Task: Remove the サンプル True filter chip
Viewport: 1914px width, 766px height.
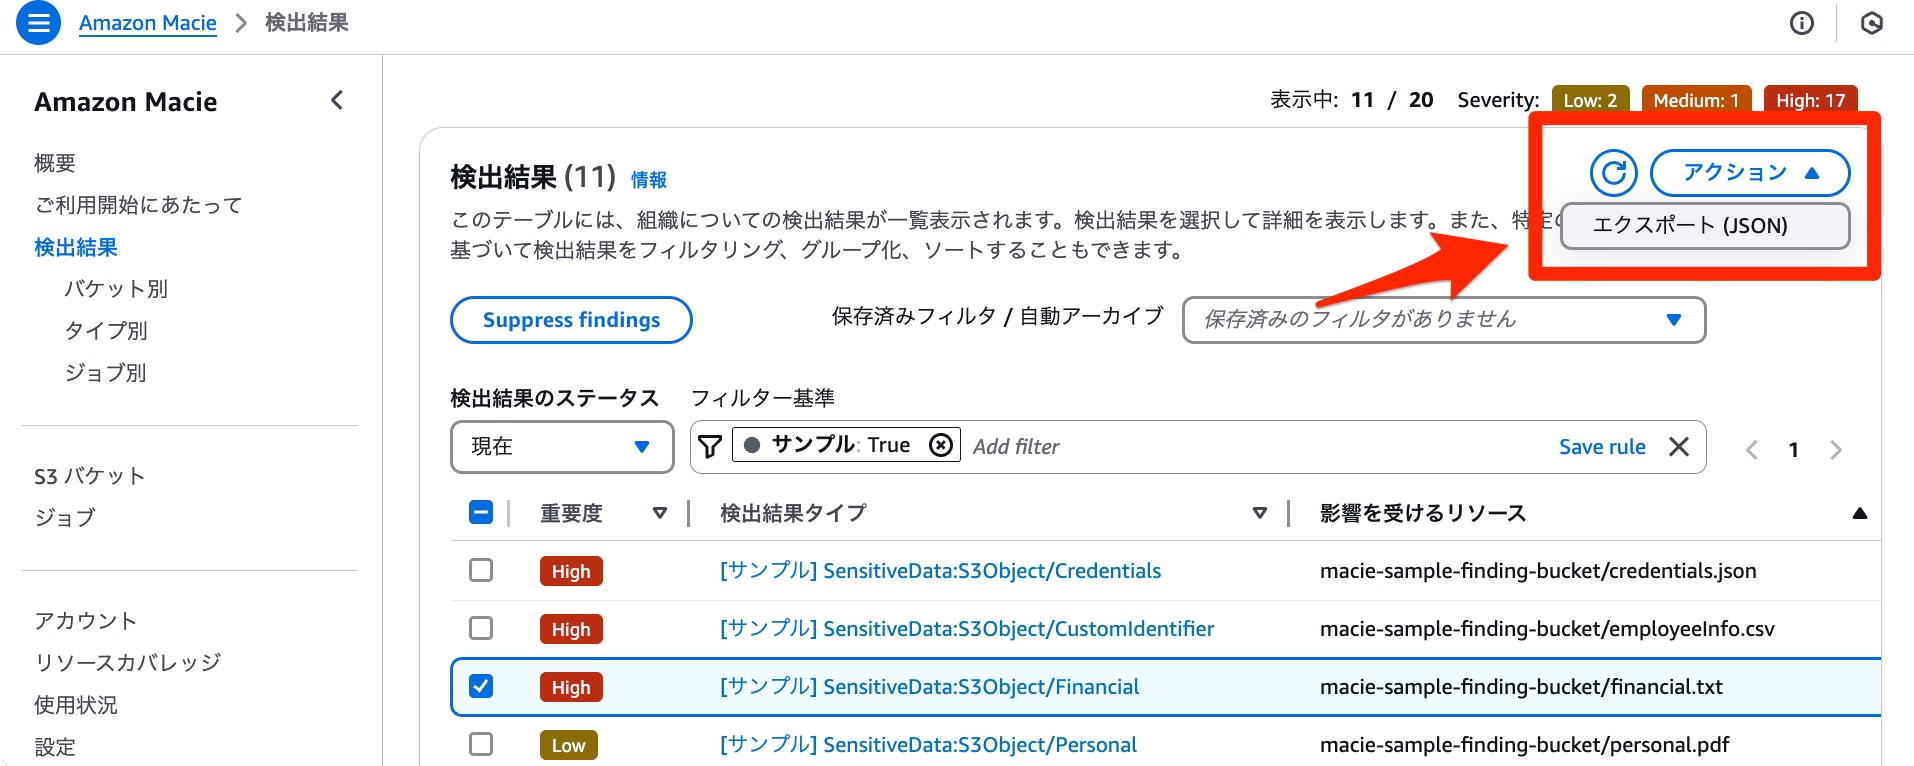Action: click(x=941, y=445)
